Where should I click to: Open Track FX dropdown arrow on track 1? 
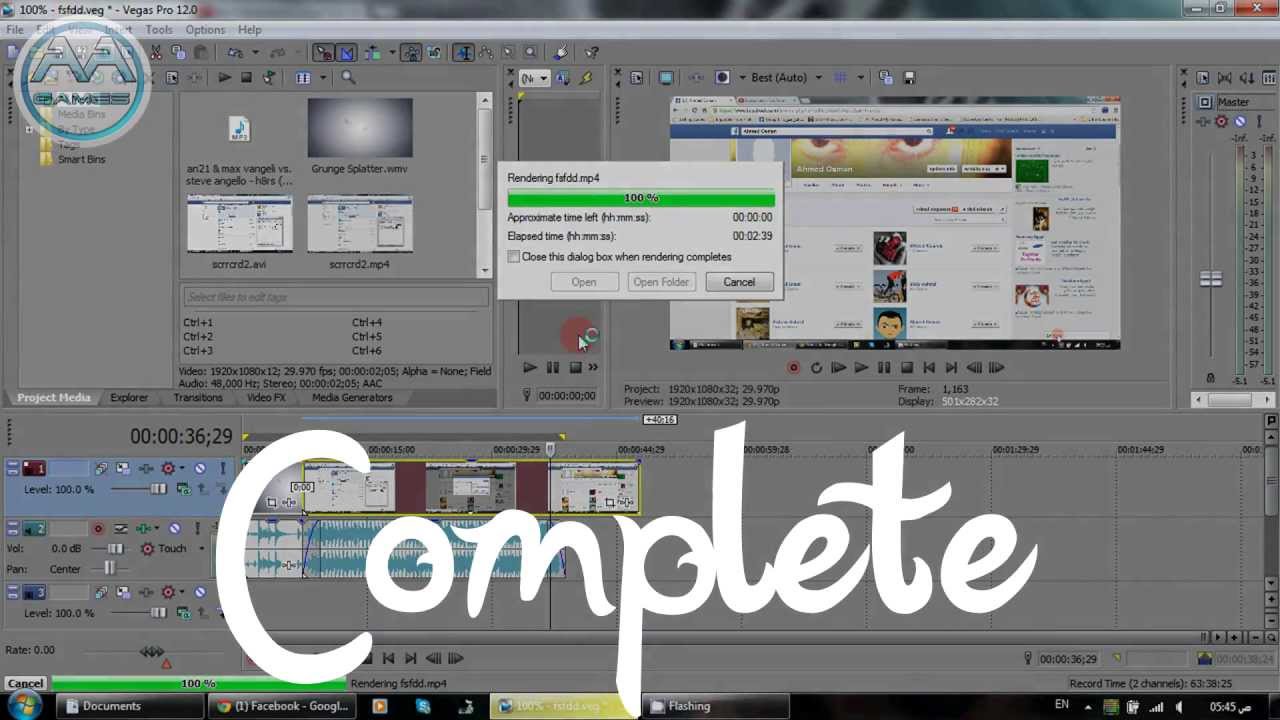point(182,468)
